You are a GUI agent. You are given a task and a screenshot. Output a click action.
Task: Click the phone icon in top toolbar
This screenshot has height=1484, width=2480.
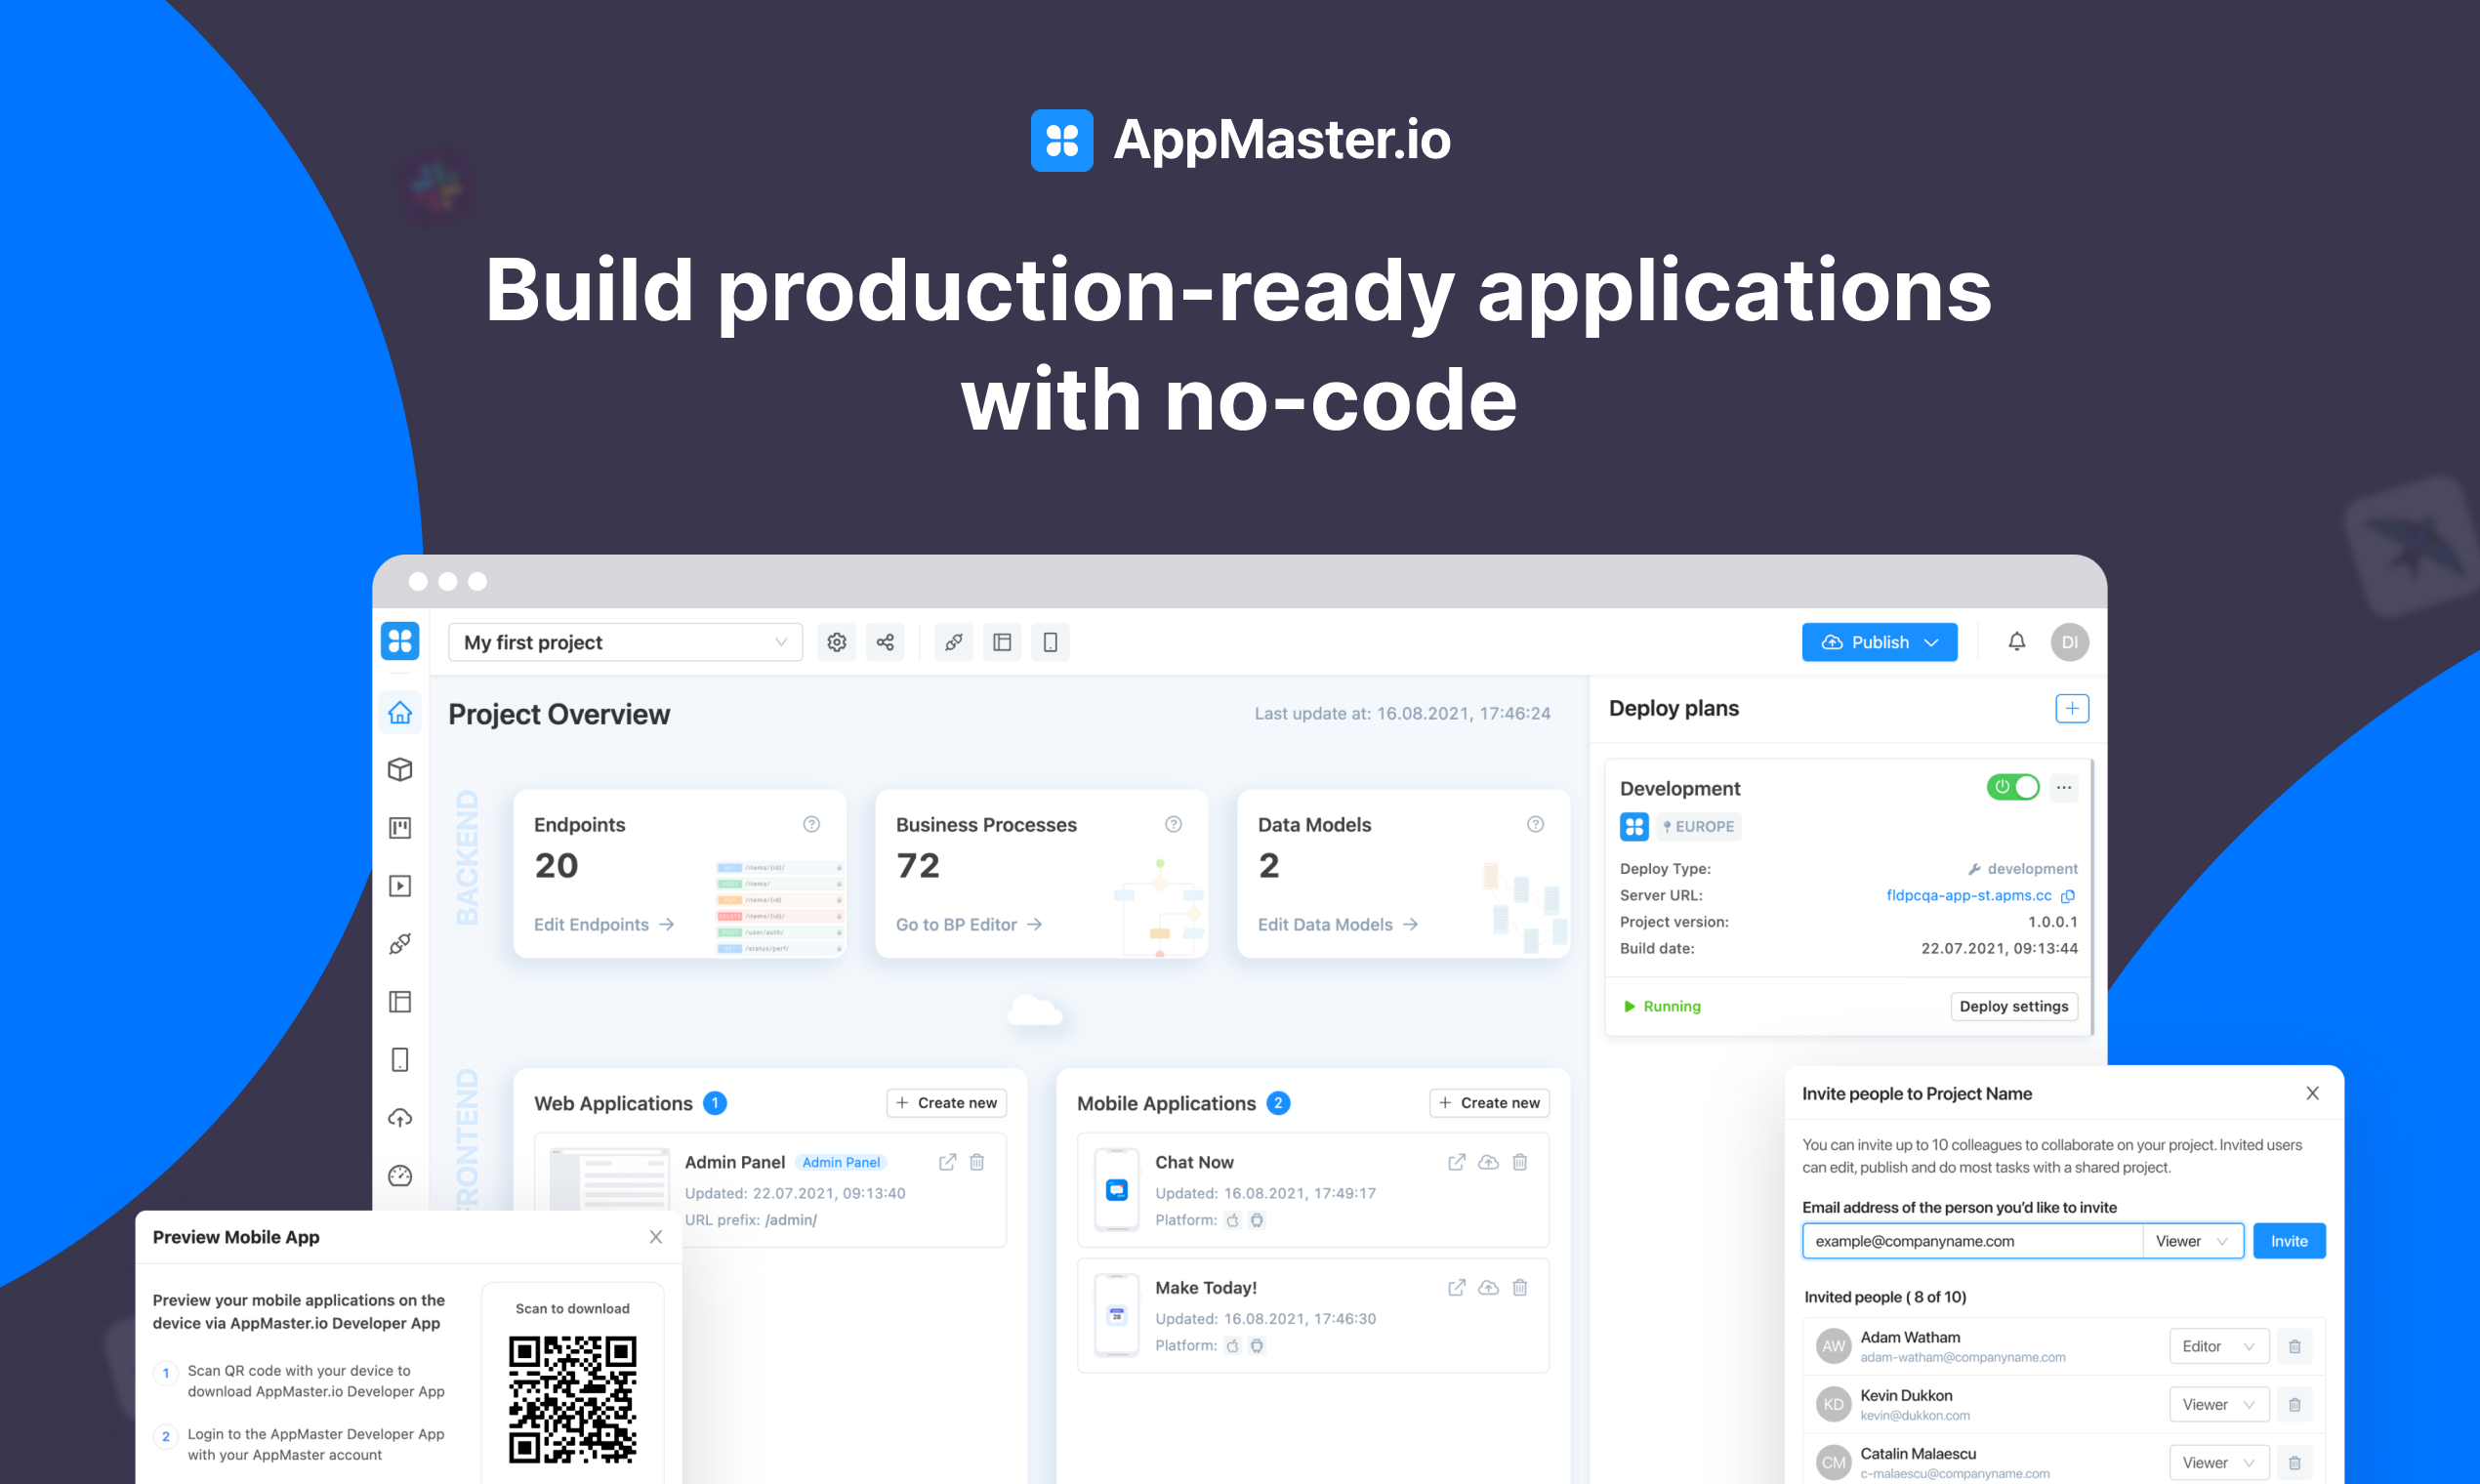(1050, 642)
